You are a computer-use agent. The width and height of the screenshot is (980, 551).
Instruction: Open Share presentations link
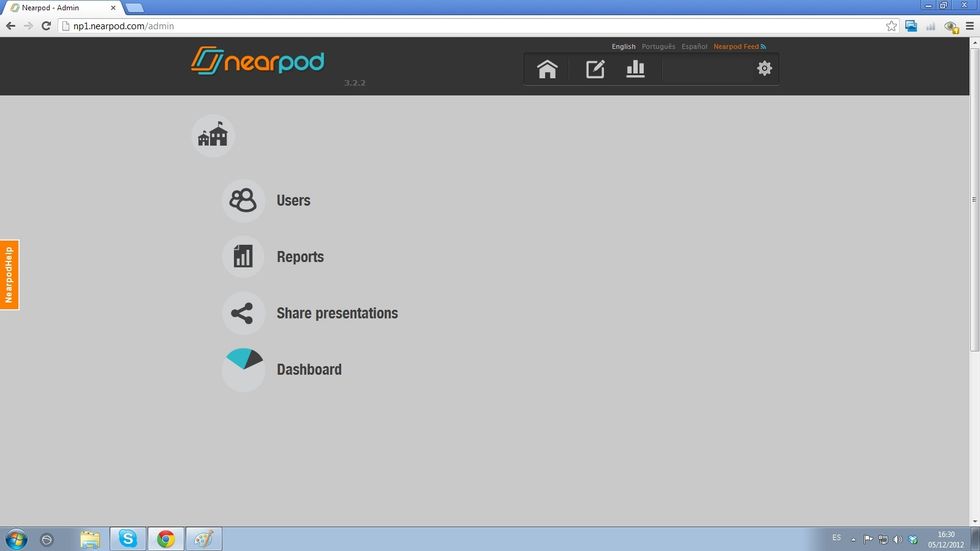338,313
